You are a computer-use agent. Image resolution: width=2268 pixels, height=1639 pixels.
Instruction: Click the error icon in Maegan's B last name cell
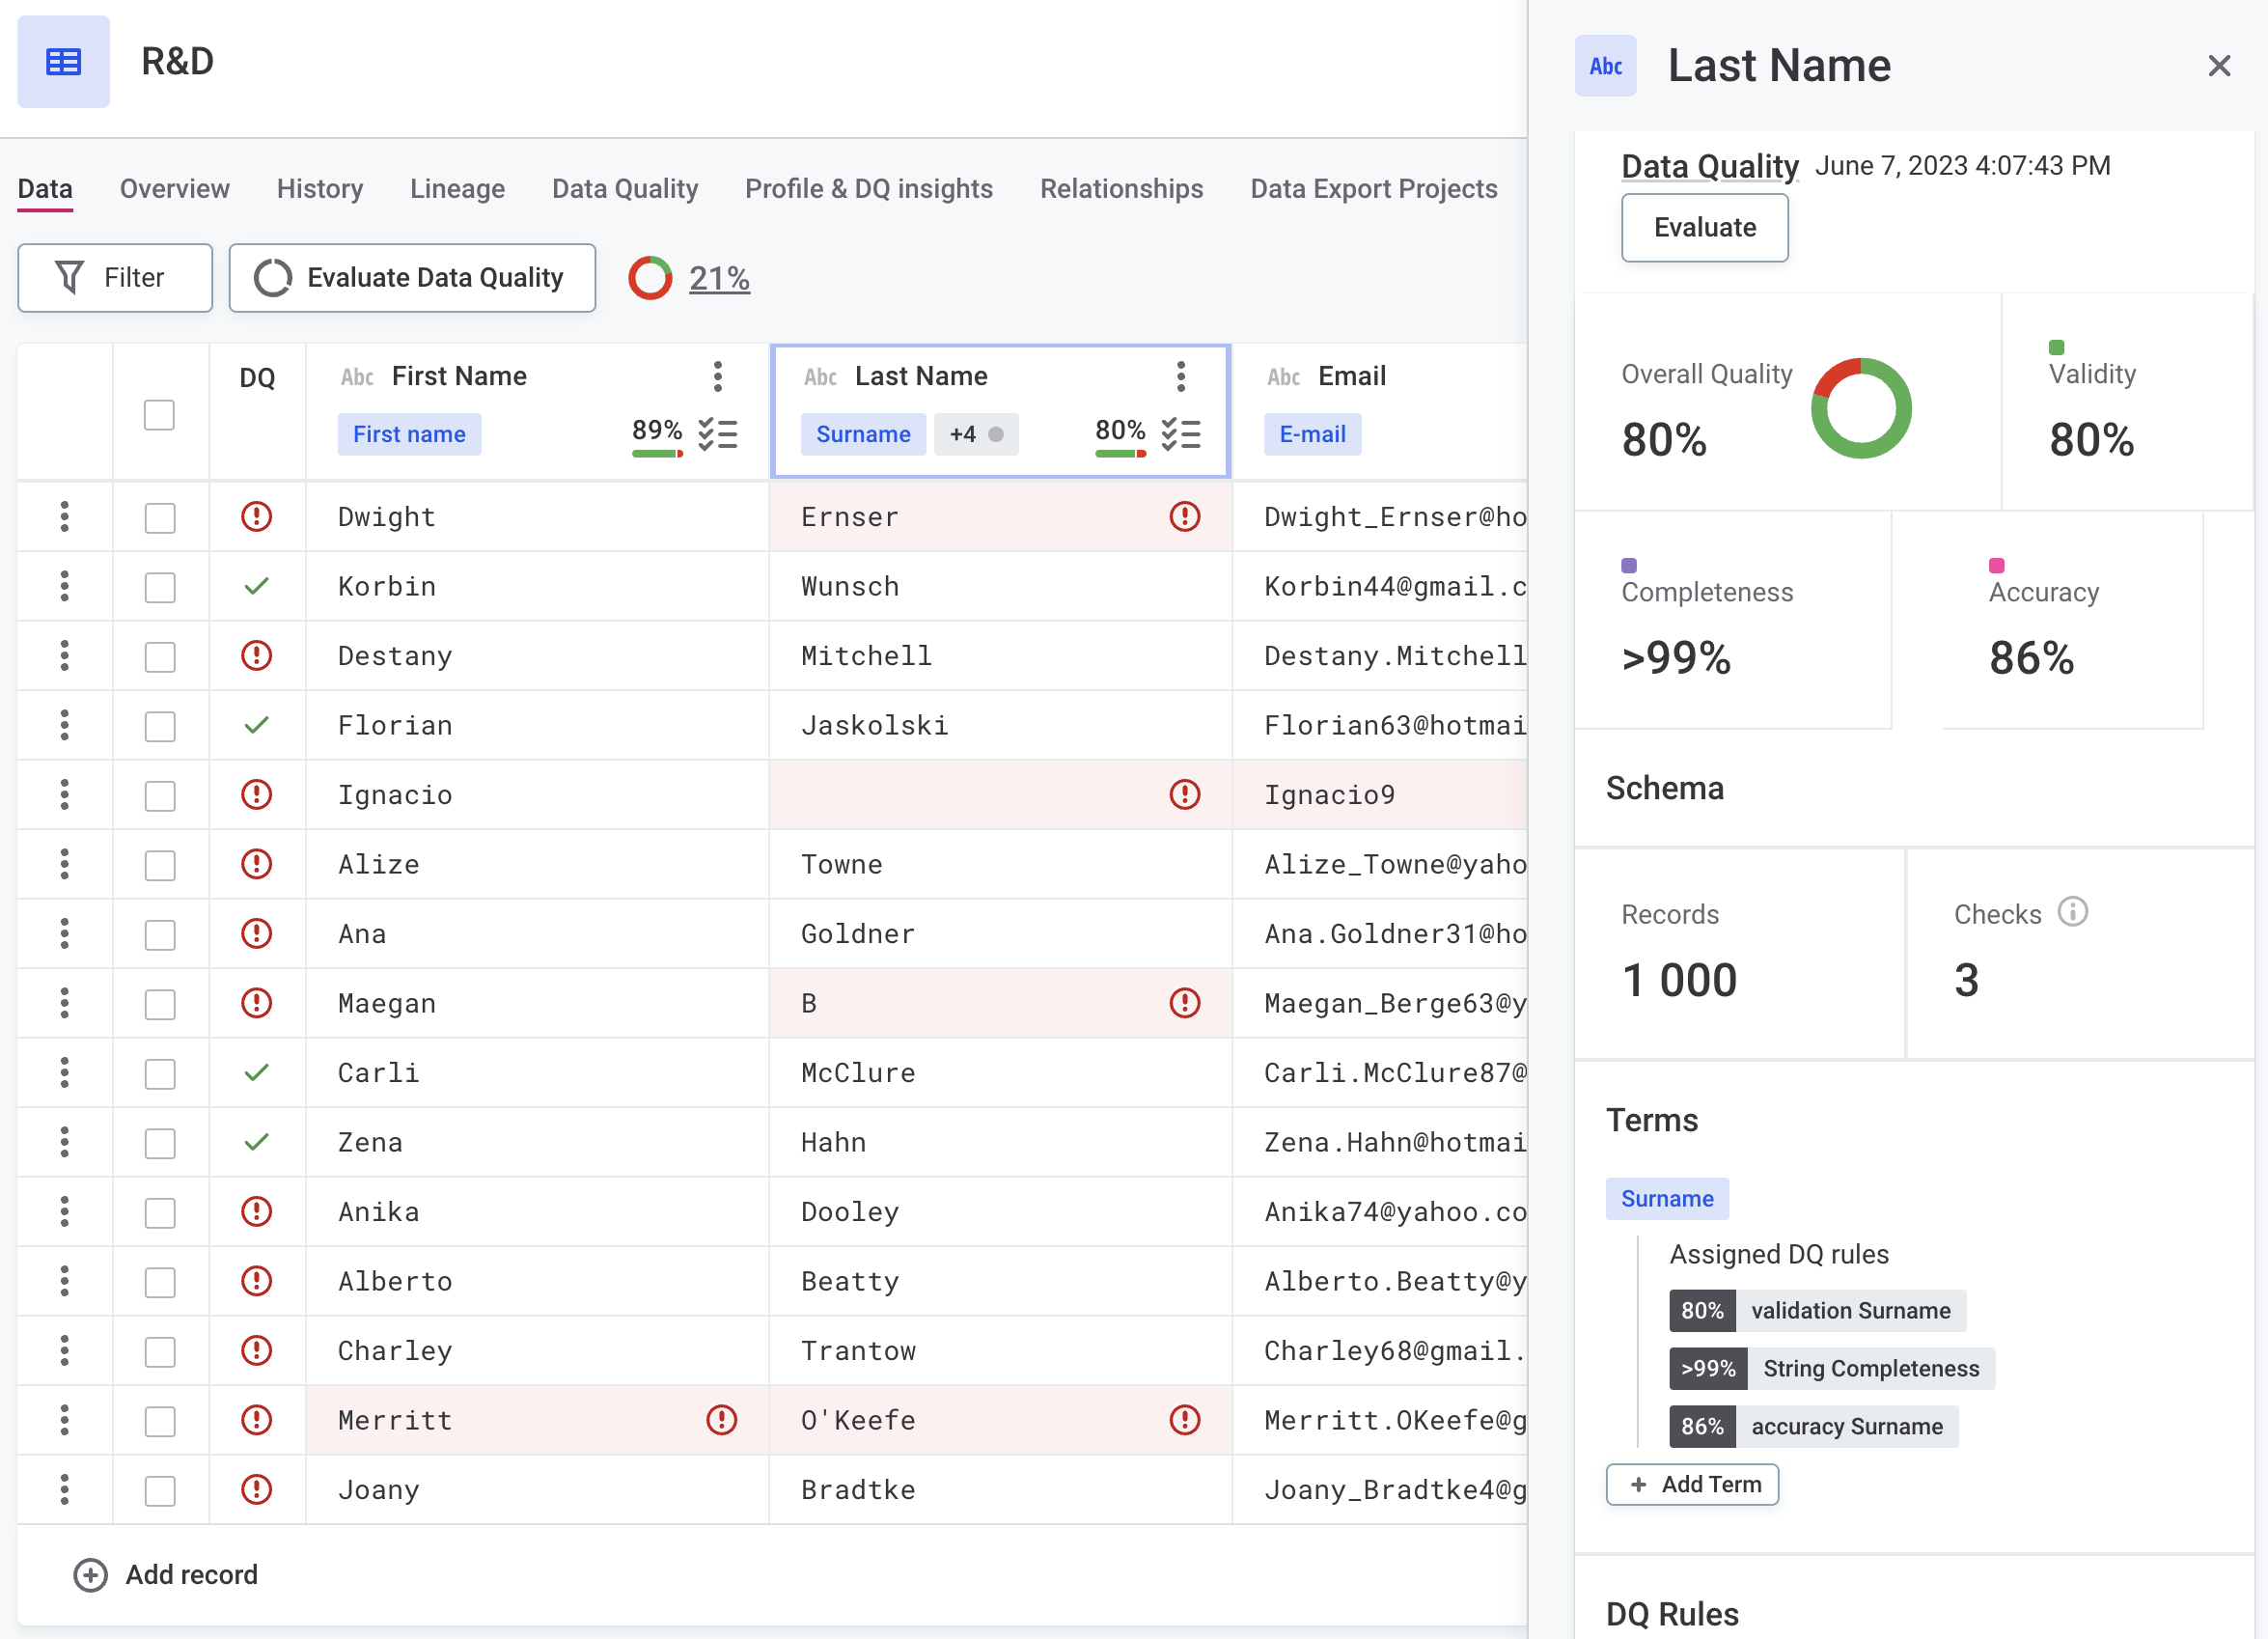coord(1184,1003)
